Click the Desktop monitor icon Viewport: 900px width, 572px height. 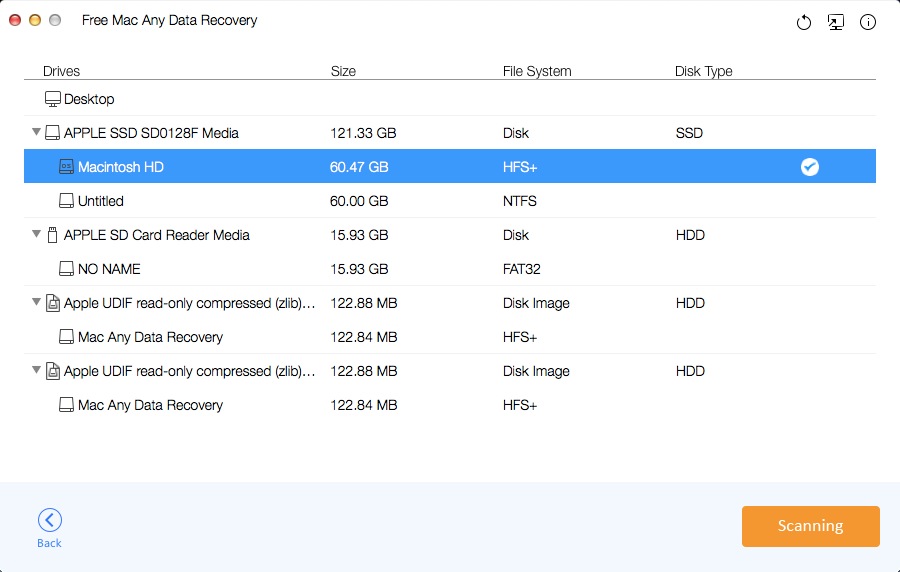pyautogui.click(x=53, y=99)
